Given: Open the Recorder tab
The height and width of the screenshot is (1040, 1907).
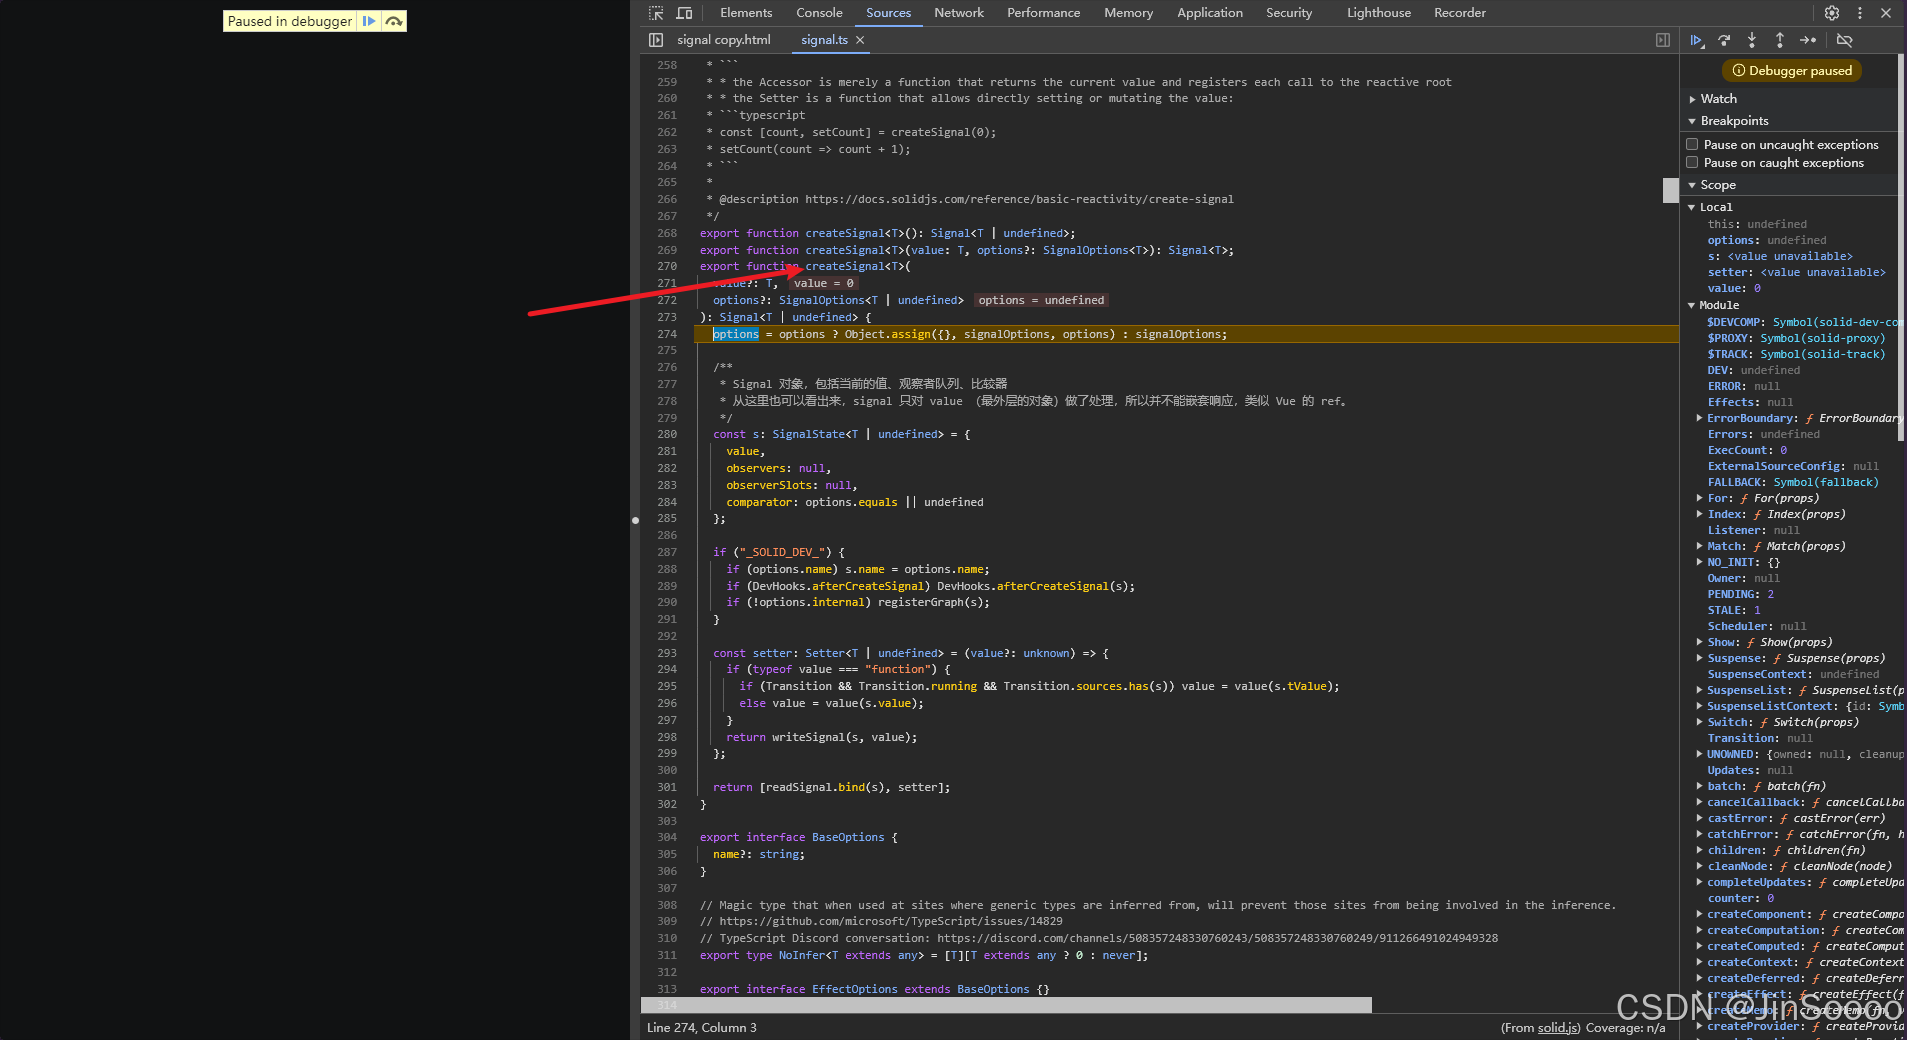Looking at the screenshot, I should pos(1460,13).
